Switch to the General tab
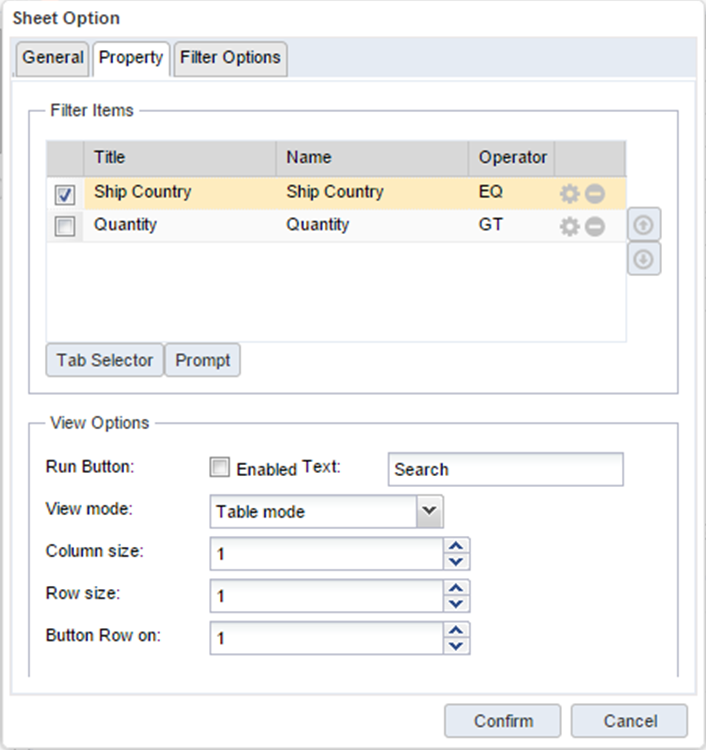This screenshot has width=706, height=750. pos(53,58)
